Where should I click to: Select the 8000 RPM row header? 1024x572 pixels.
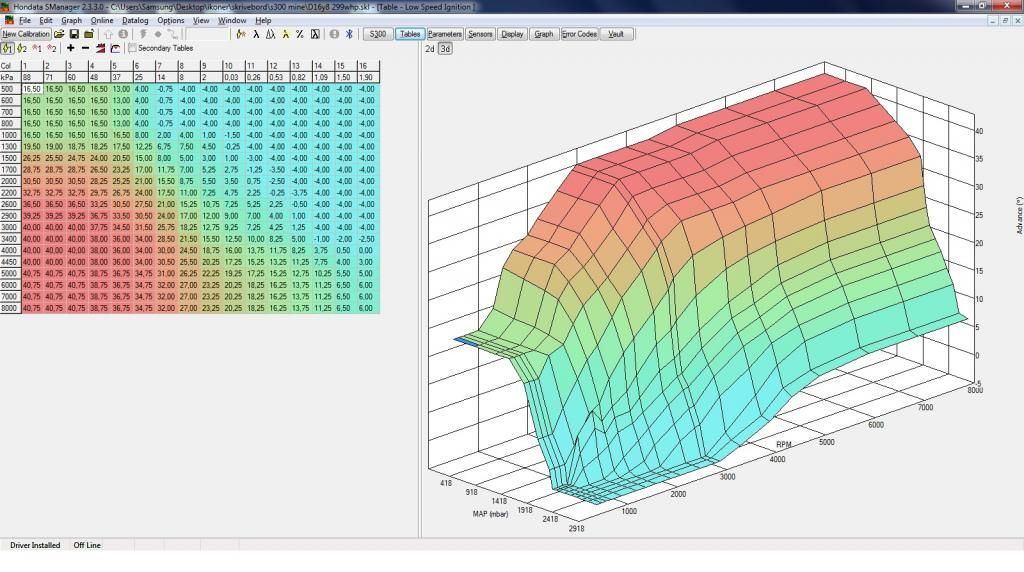9,308
